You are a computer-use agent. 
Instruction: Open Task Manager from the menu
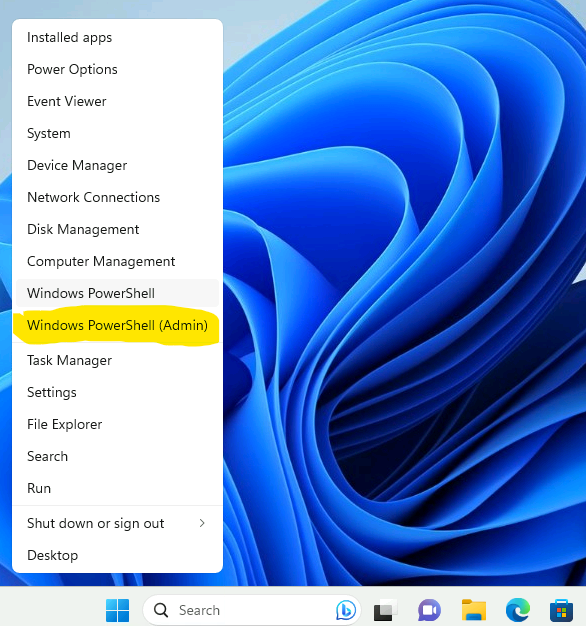pyautogui.click(x=117, y=360)
